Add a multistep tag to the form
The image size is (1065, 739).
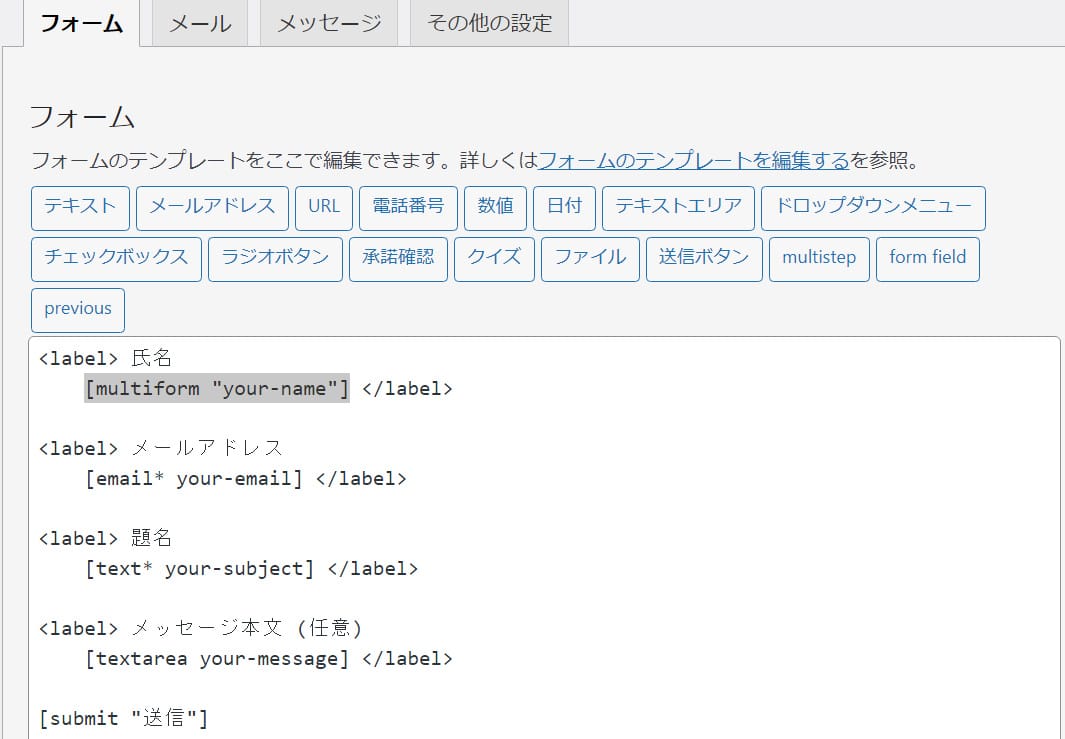(819, 258)
